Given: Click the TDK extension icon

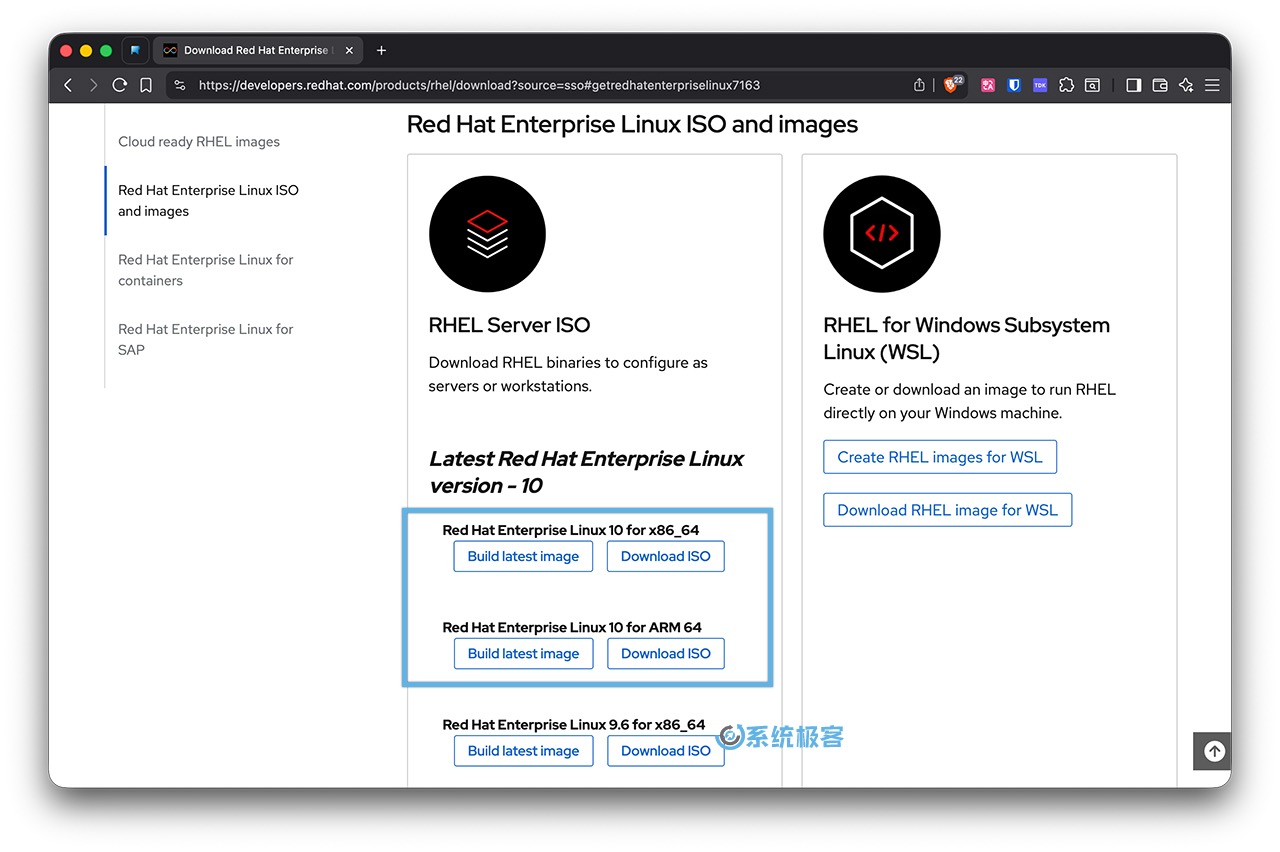Looking at the screenshot, I should pyautogui.click(x=1040, y=85).
